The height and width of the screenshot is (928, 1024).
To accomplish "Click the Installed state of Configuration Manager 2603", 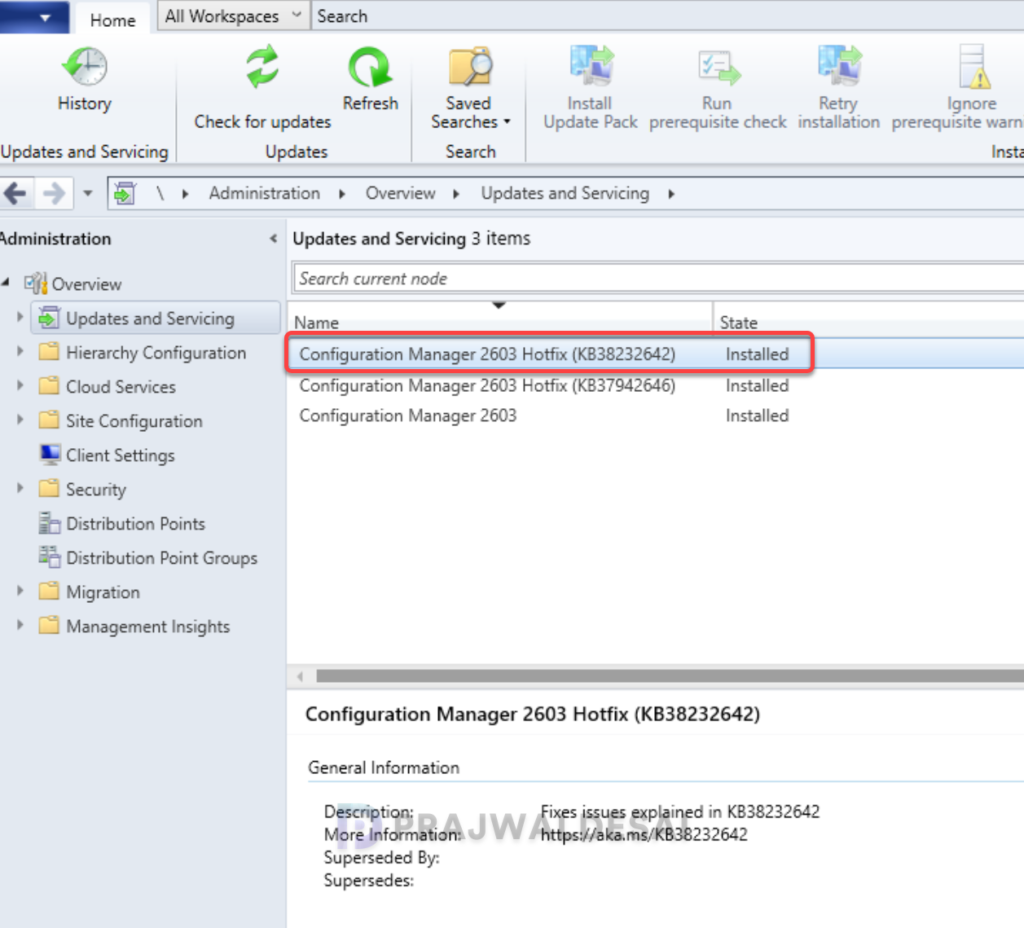I will [757, 415].
